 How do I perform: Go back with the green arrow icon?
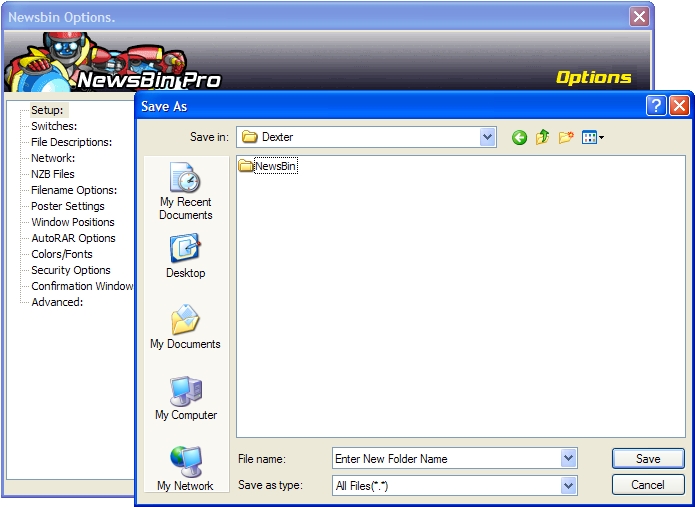point(519,138)
